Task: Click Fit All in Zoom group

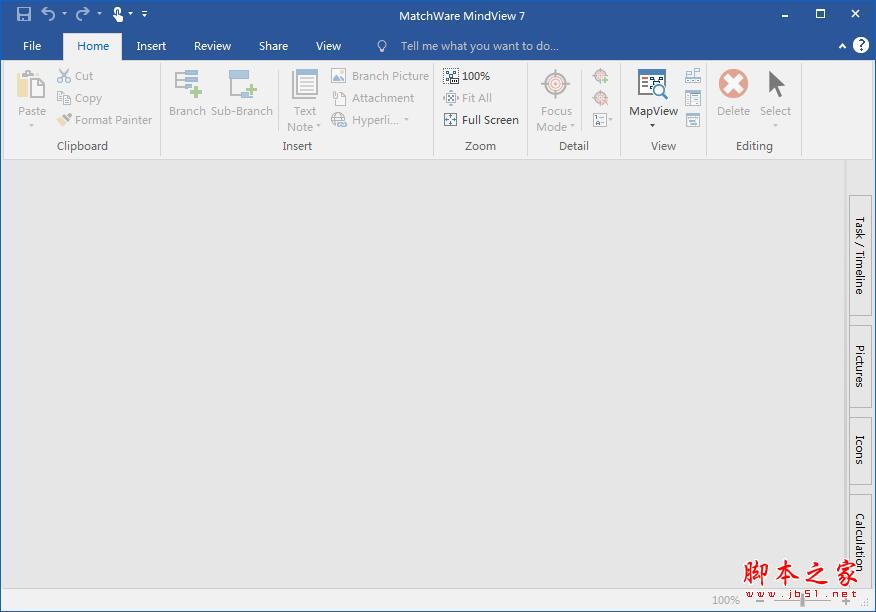Action: click(x=468, y=98)
